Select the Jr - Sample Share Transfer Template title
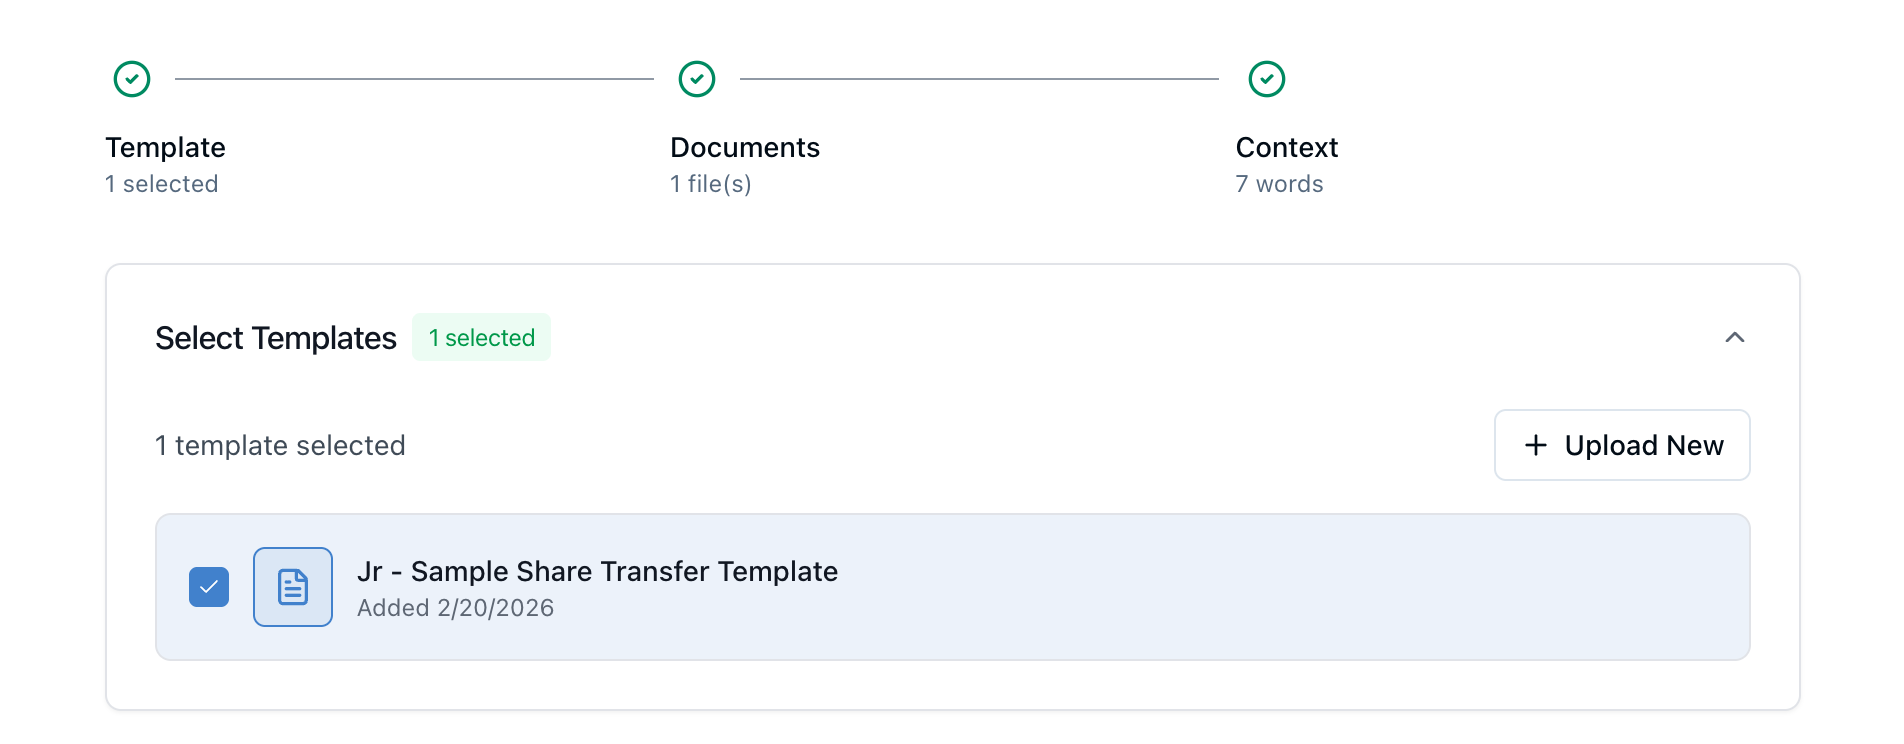 tap(597, 571)
